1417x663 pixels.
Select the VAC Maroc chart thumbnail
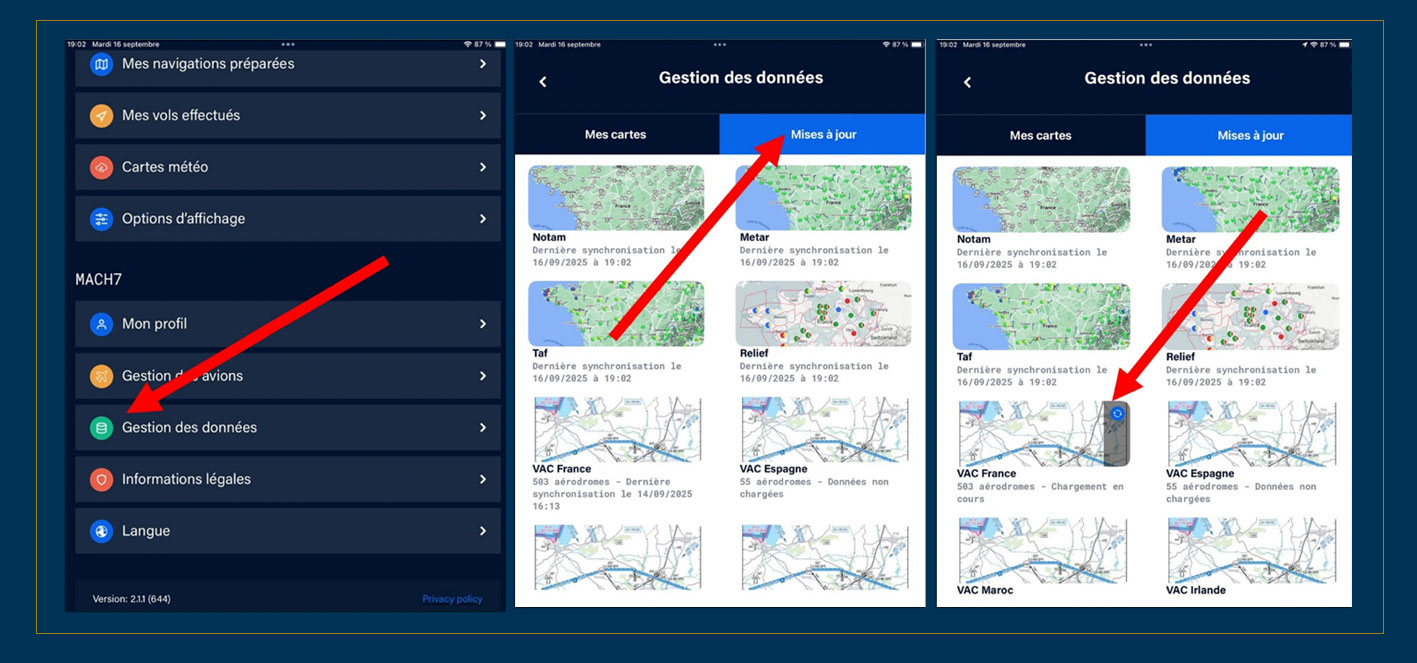(1041, 550)
